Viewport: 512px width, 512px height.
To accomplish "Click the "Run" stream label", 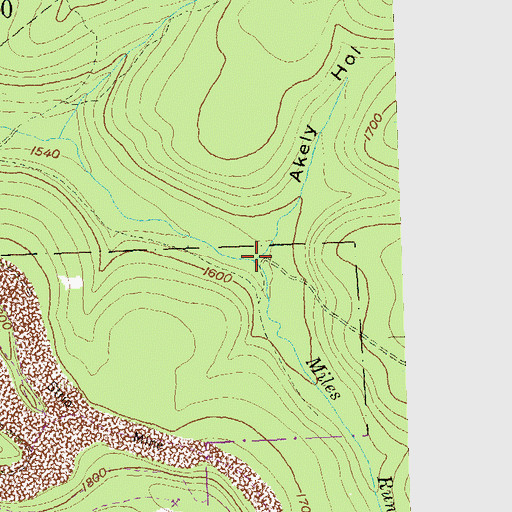I will (x=387, y=494).
